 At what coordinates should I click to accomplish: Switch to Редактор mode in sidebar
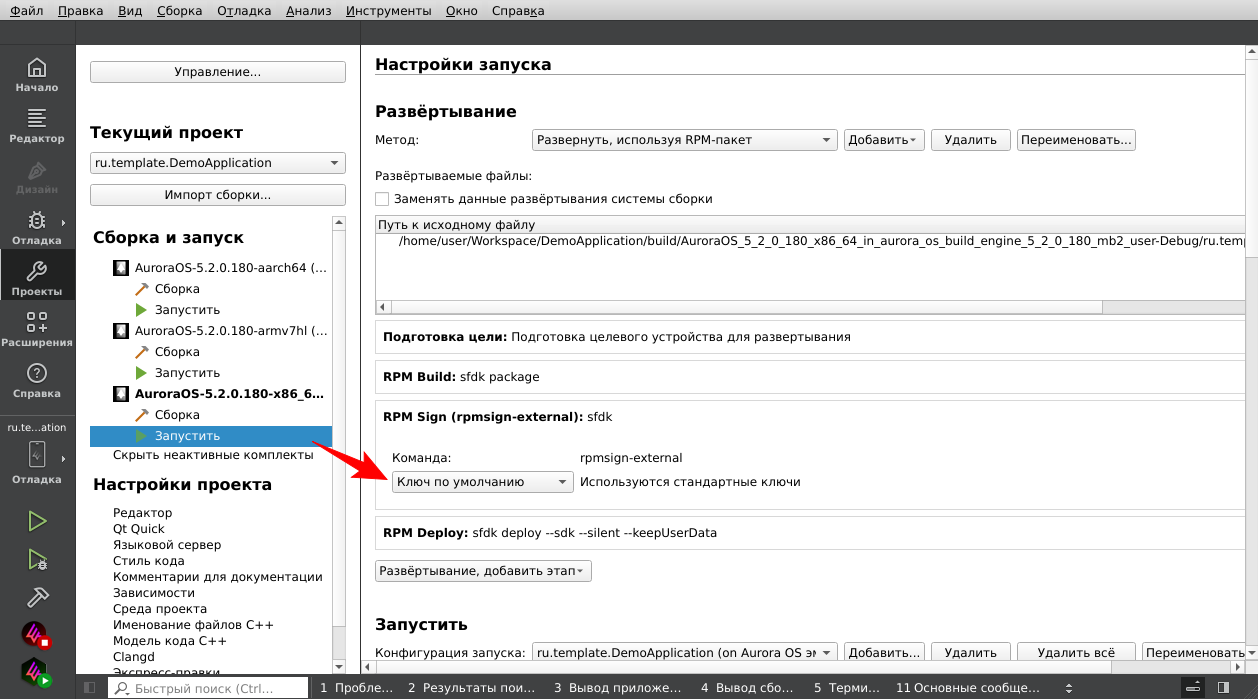tap(37, 126)
